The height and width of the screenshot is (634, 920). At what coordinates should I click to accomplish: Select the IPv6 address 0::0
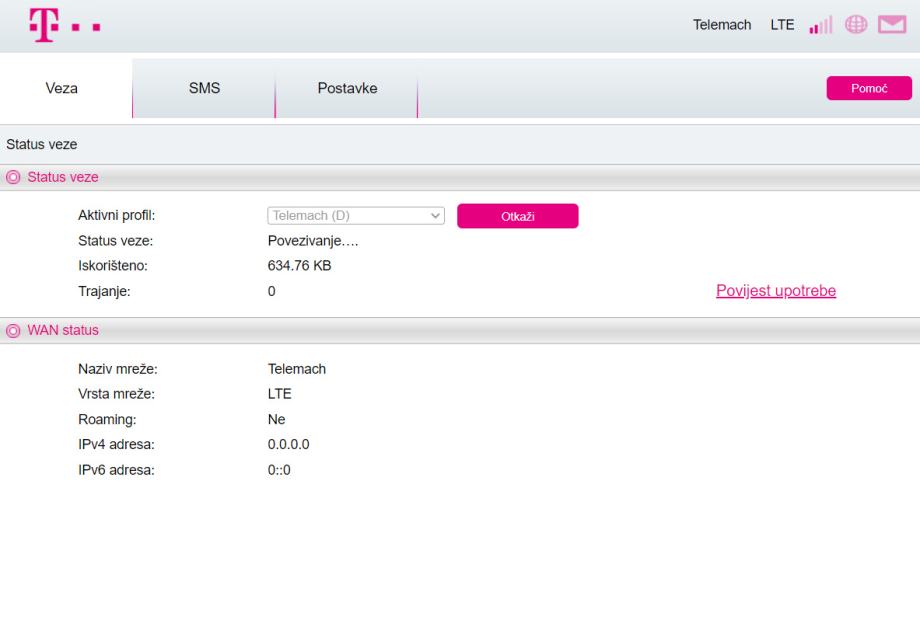(x=279, y=470)
